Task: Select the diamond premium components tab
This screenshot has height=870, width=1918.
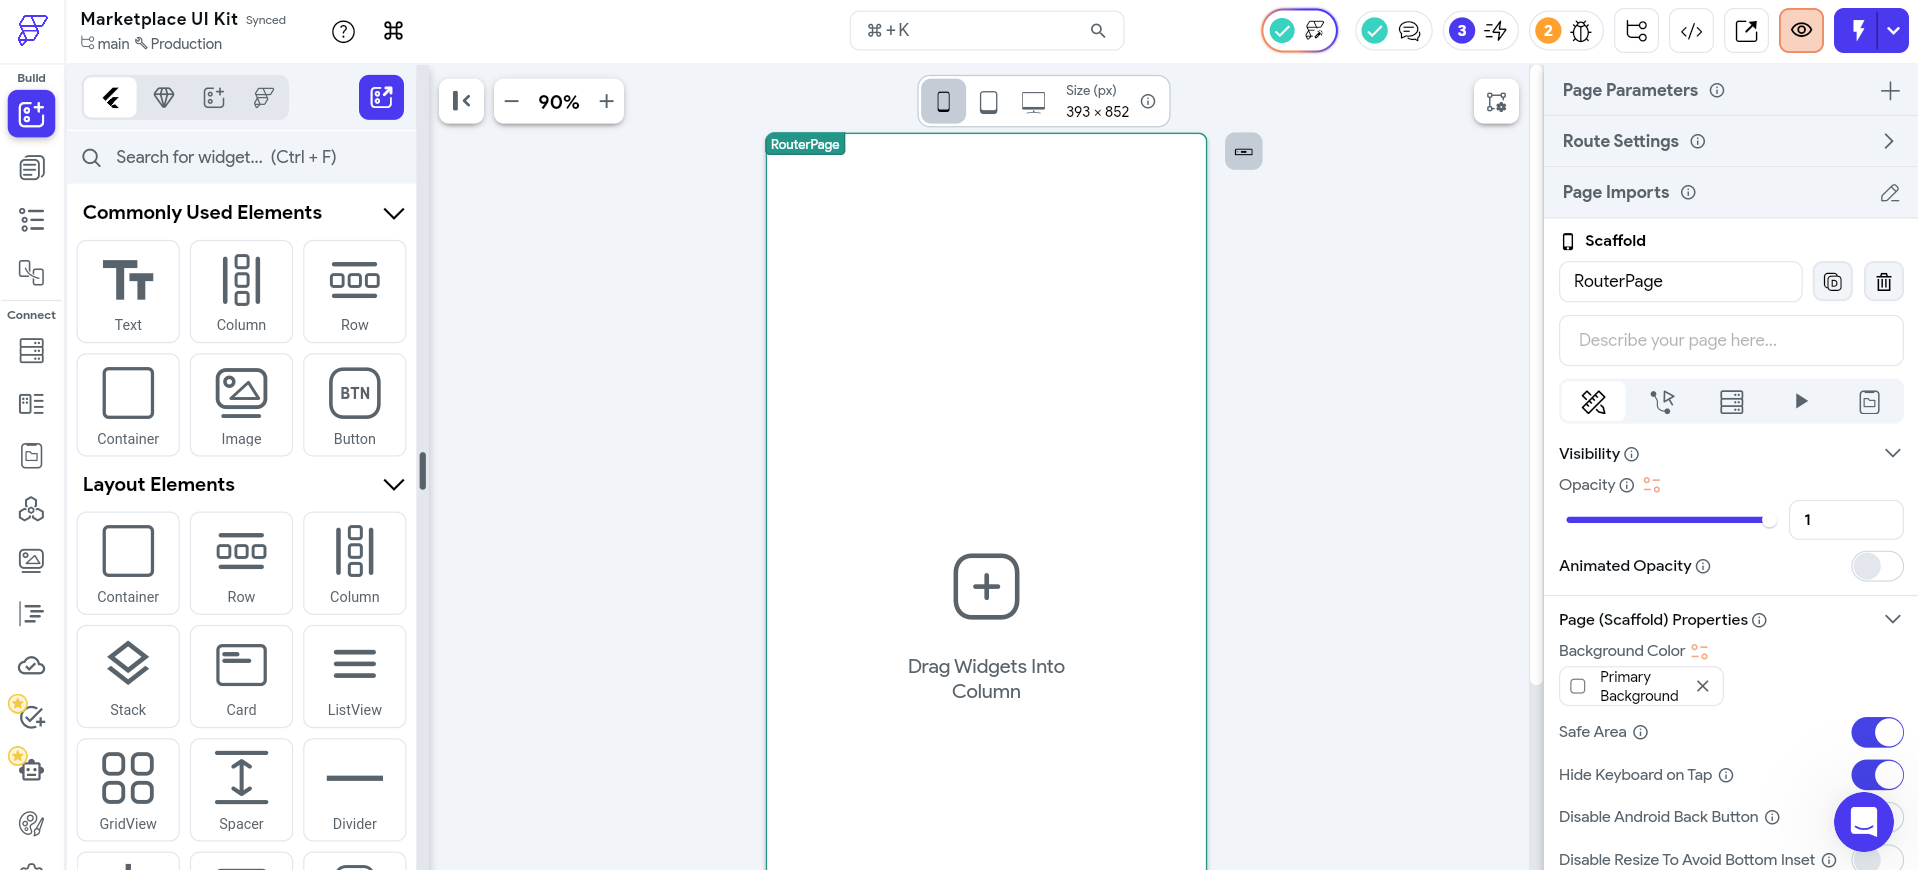Action: pos(164,97)
